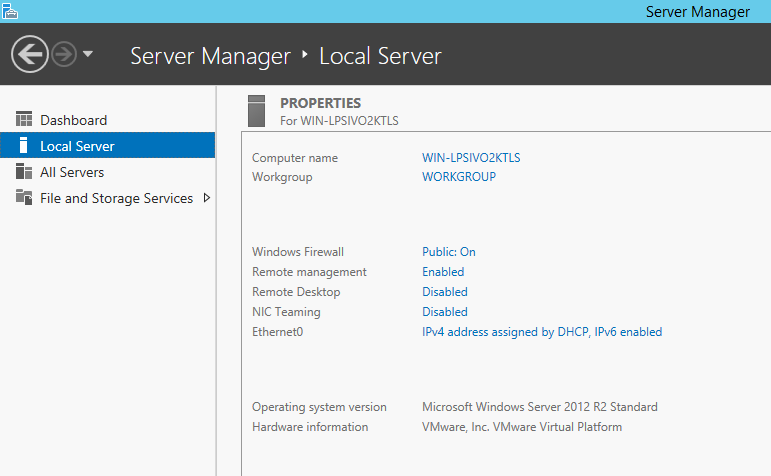Open Windows Firewall Public: On link
Screen dimensions: 771x476
[448, 252]
